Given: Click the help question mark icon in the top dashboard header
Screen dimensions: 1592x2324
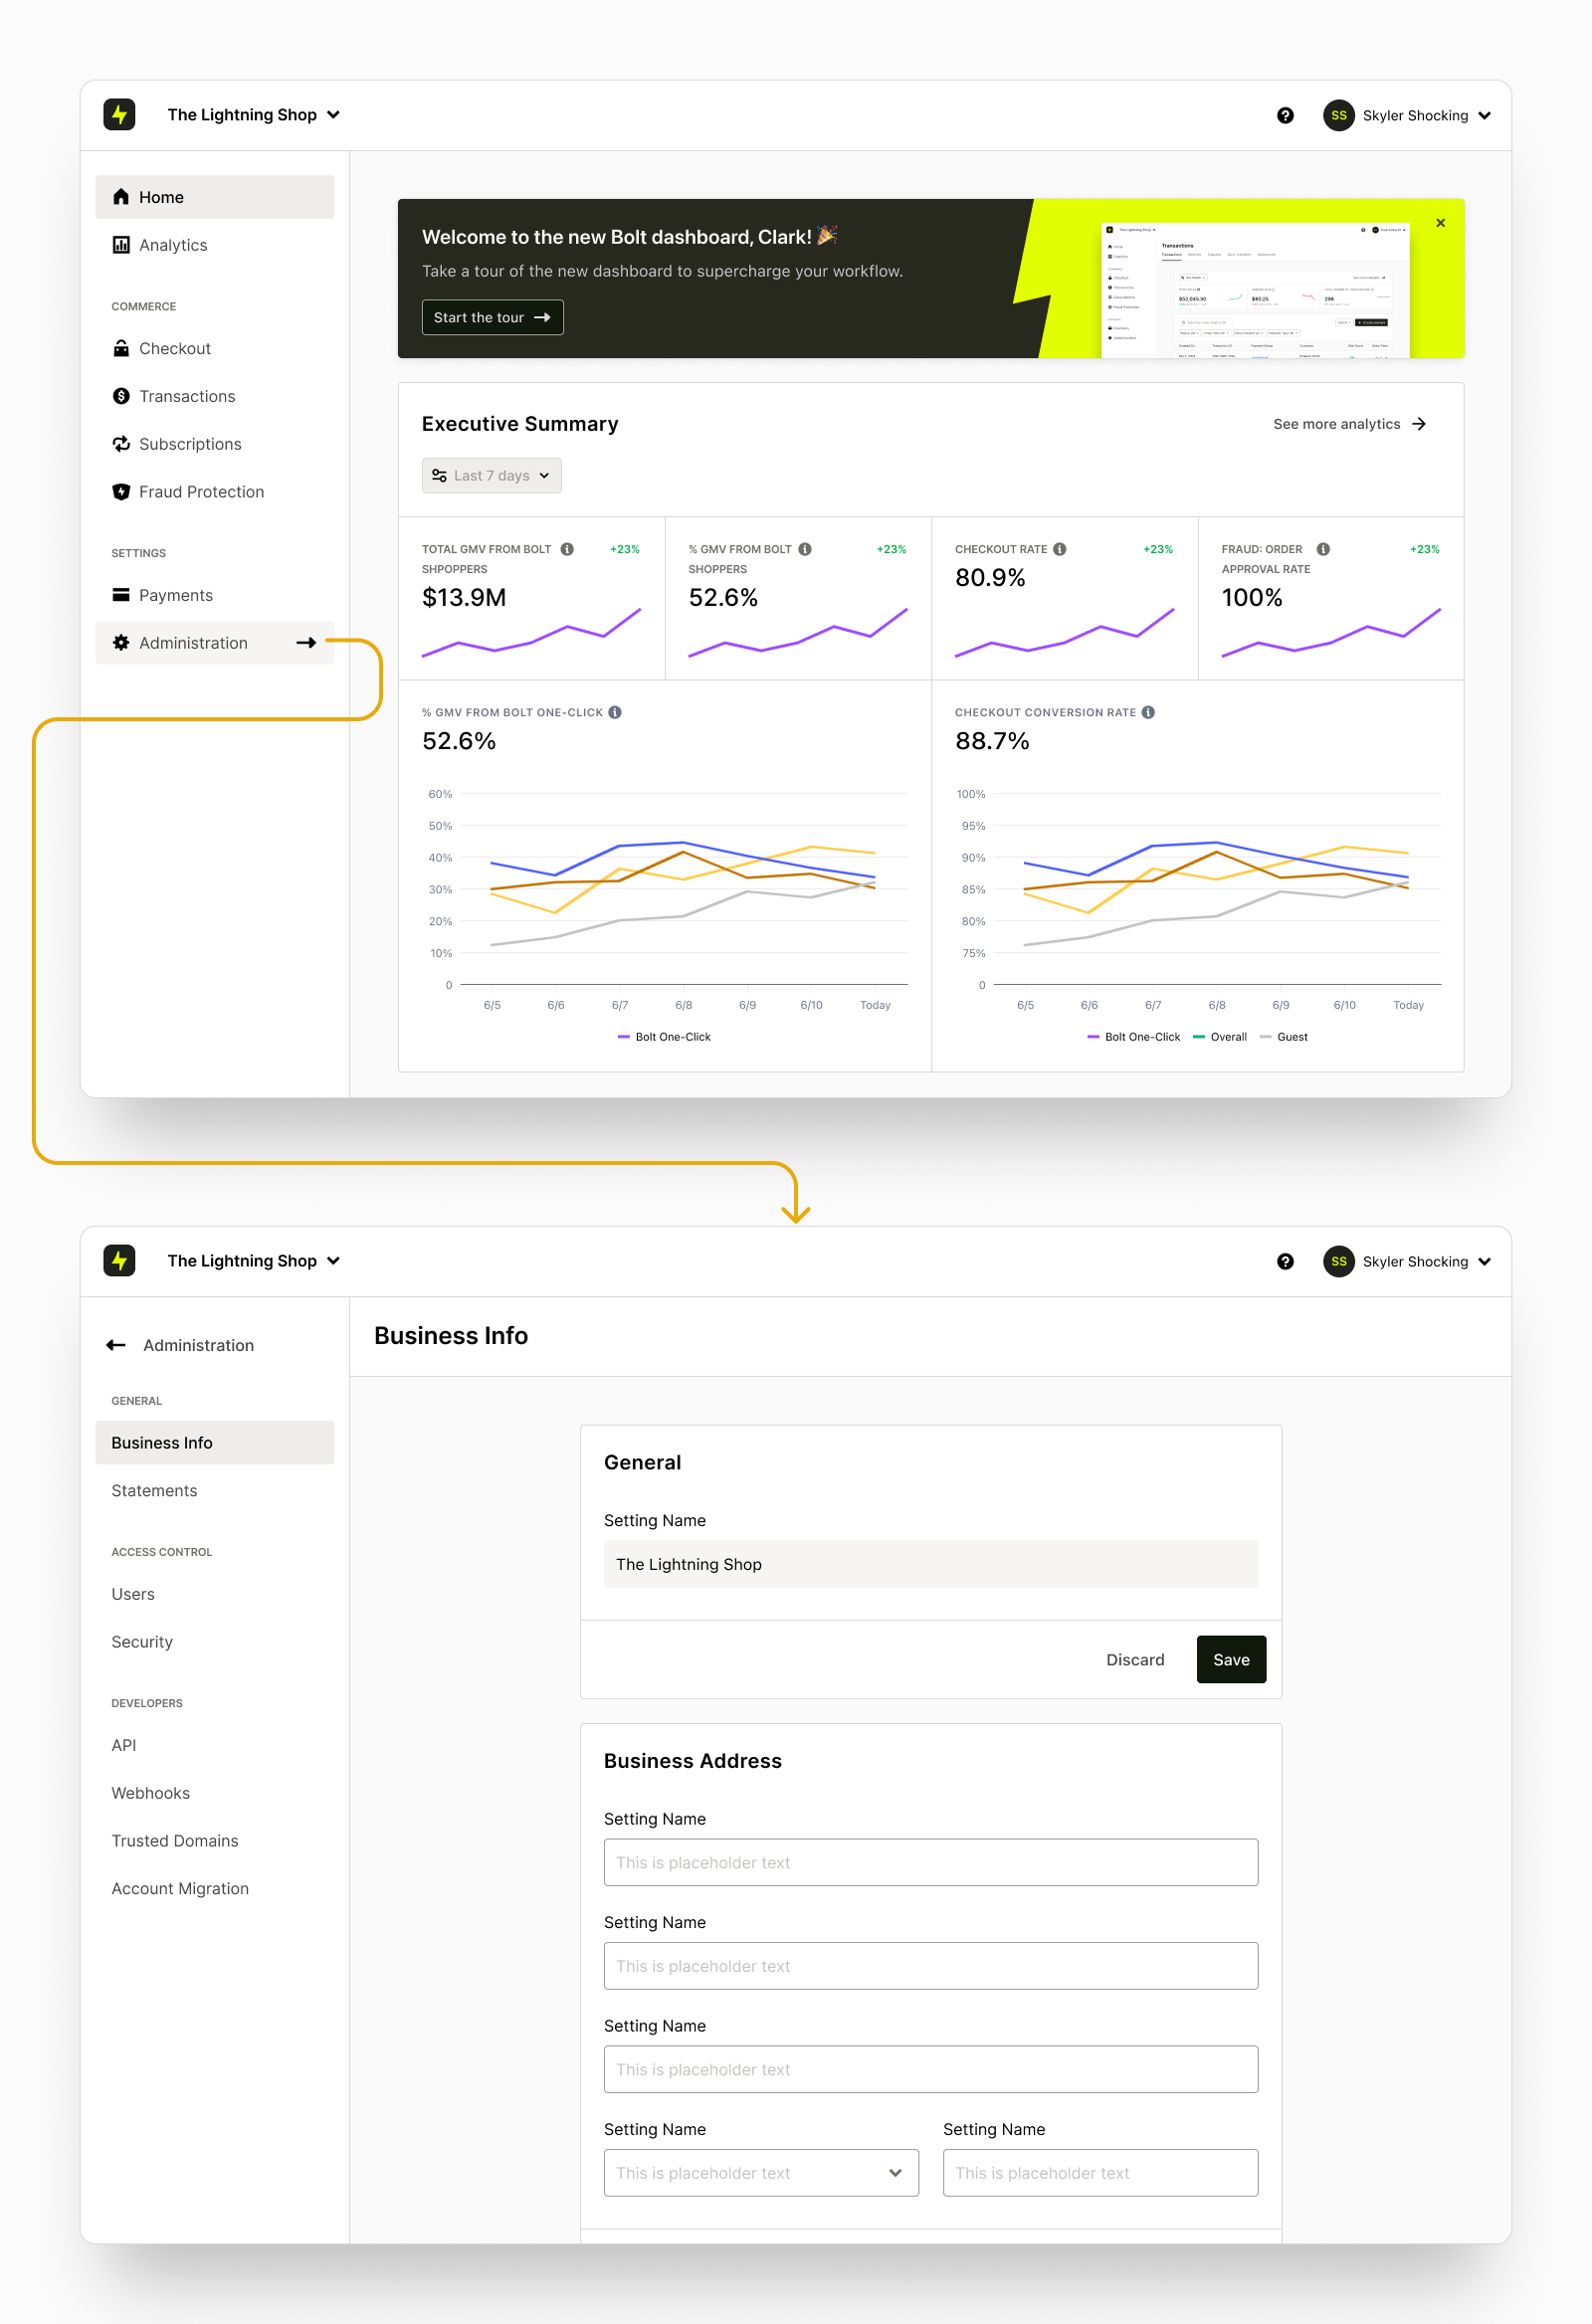Looking at the screenshot, I should [1285, 116].
